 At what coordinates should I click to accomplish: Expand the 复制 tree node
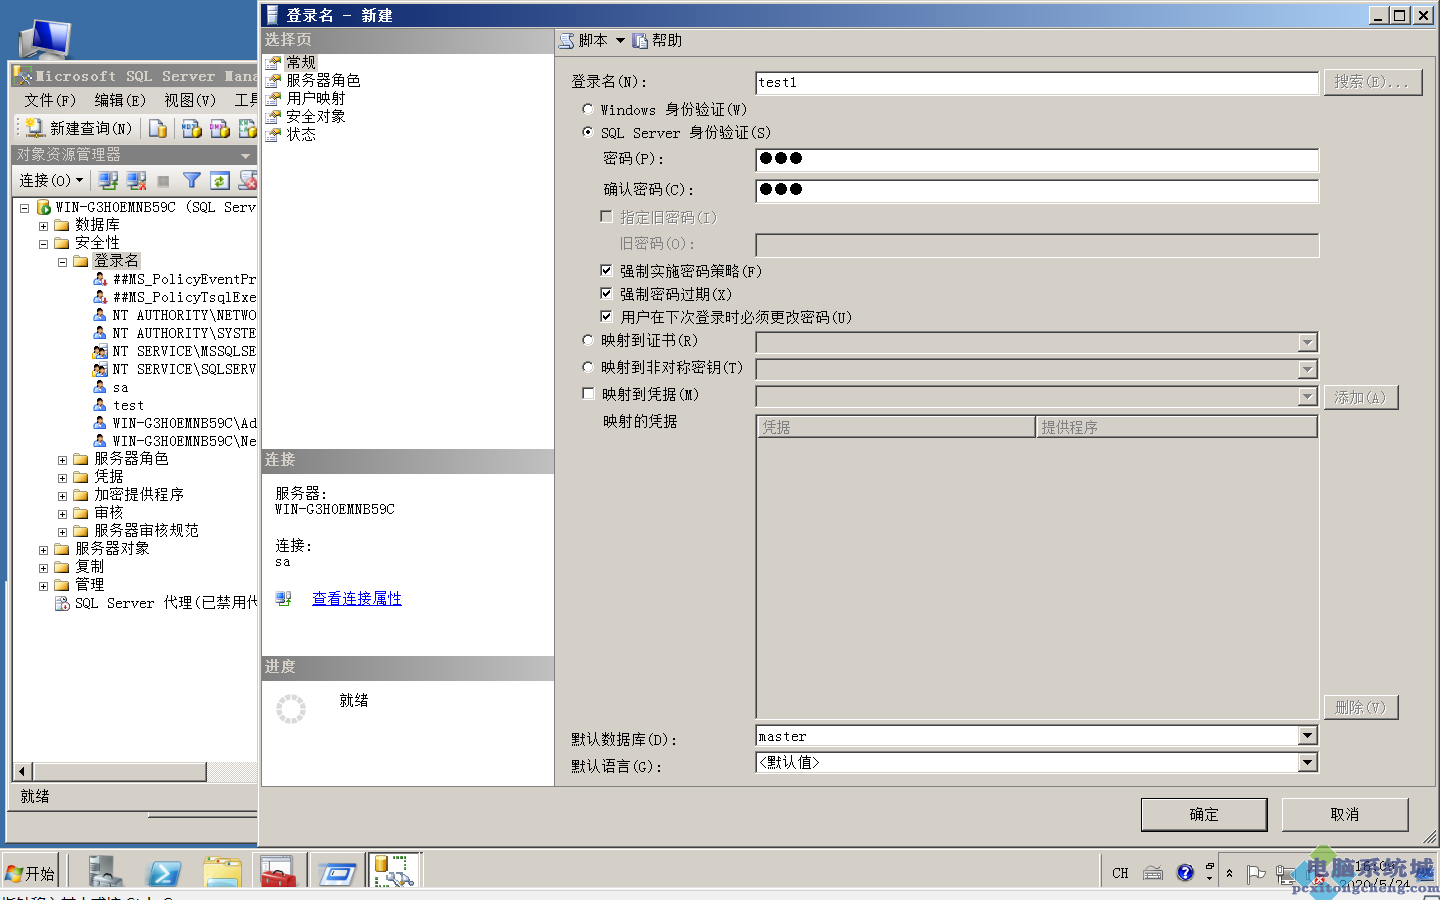coord(43,568)
